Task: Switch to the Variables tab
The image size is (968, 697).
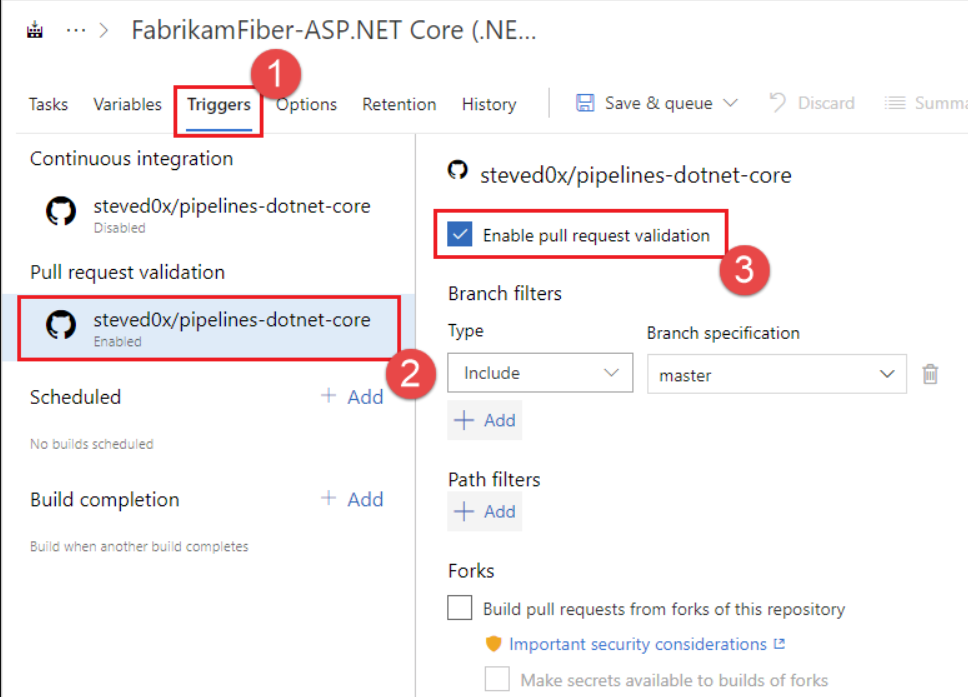Action: [x=127, y=104]
